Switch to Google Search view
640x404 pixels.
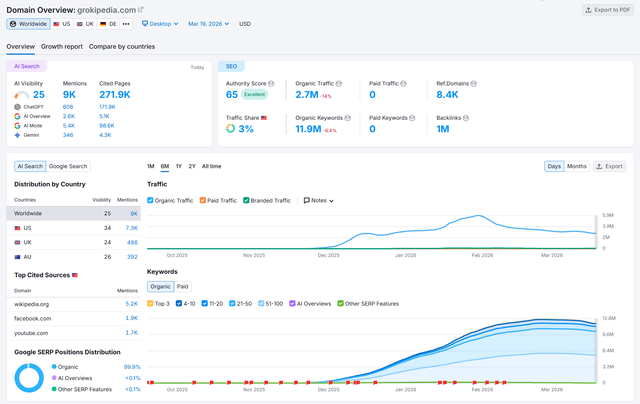coord(69,166)
